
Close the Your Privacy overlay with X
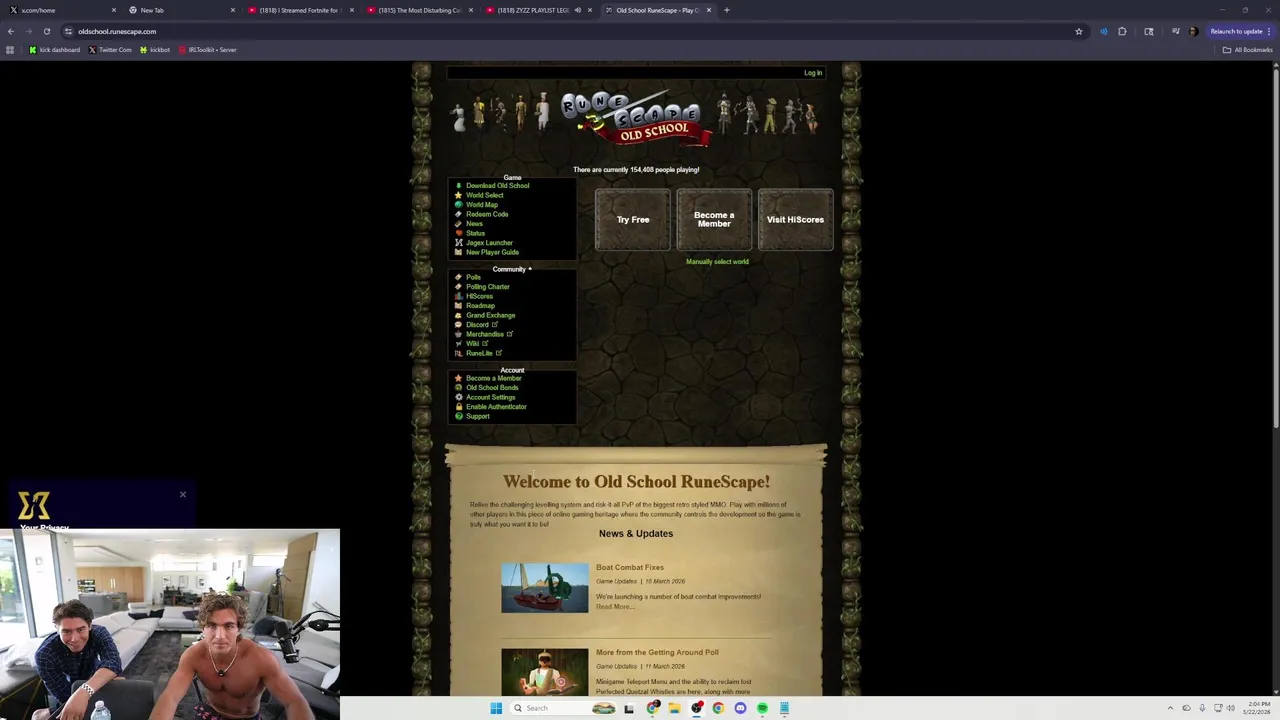[x=182, y=494]
